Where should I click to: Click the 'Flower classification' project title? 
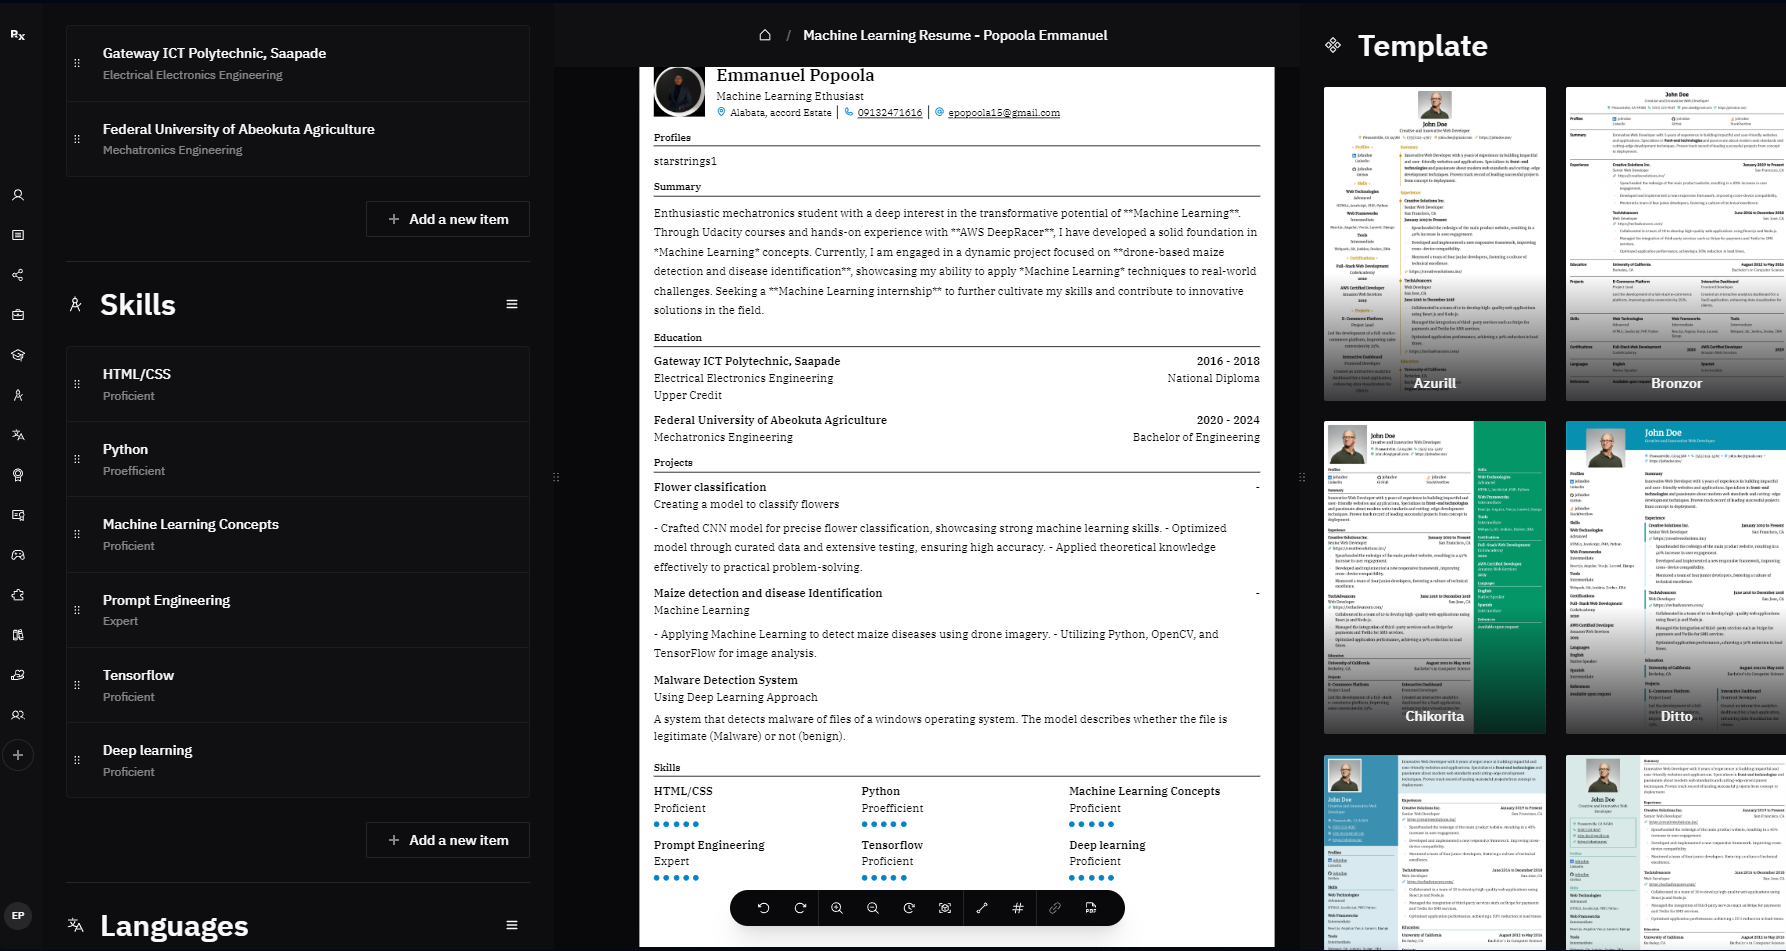[710, 487]
